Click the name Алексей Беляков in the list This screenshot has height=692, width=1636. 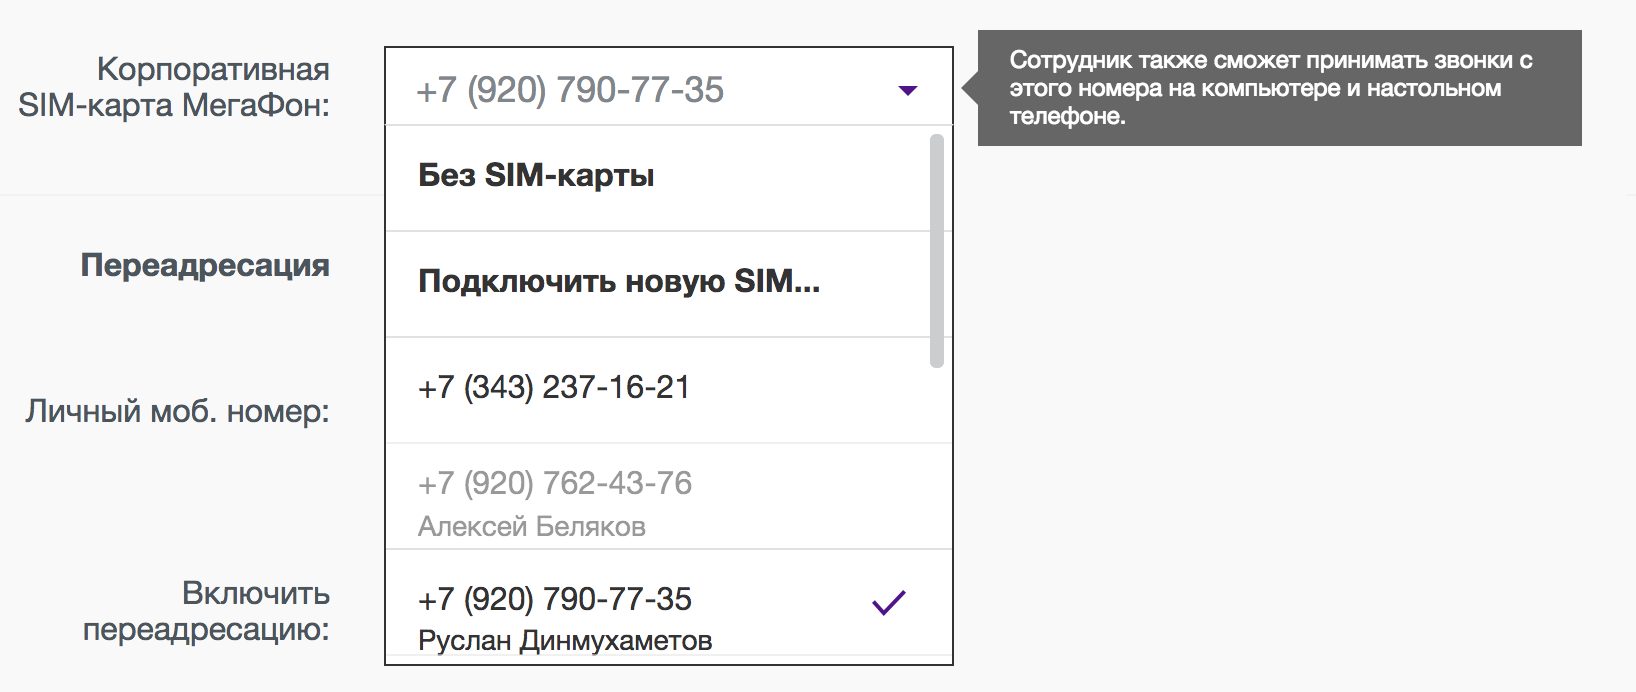532,527
